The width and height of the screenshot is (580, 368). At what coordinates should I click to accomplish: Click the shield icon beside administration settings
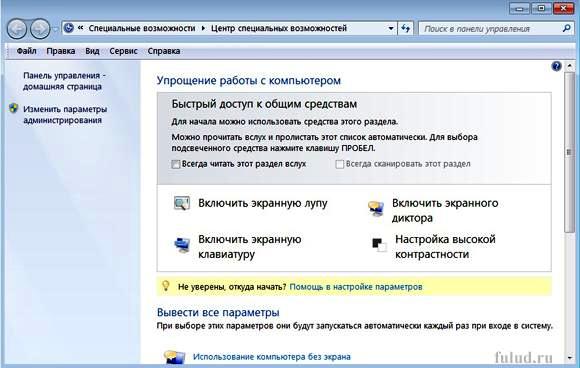14,108
